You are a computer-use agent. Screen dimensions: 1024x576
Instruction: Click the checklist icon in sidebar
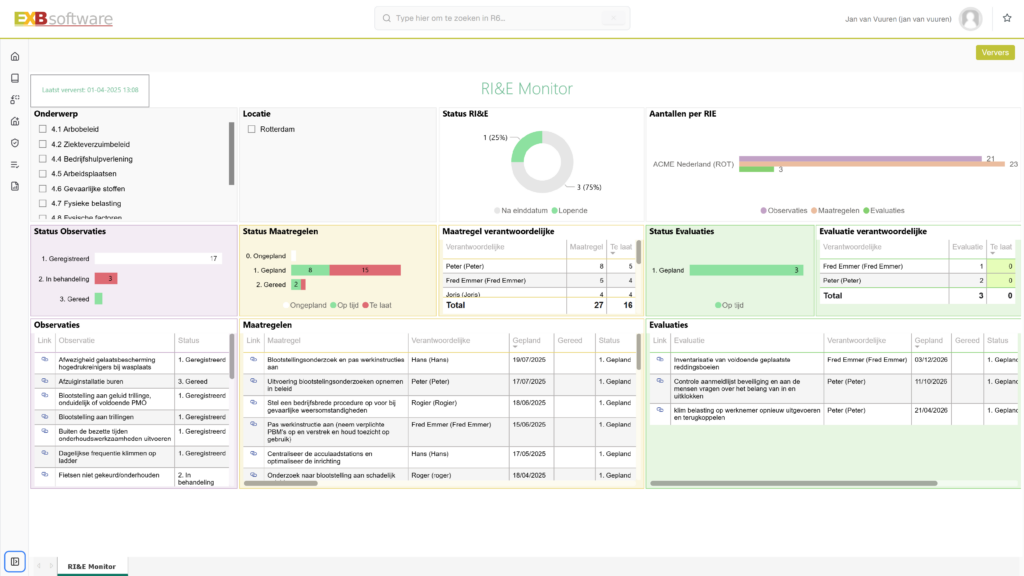coord(15,165)
